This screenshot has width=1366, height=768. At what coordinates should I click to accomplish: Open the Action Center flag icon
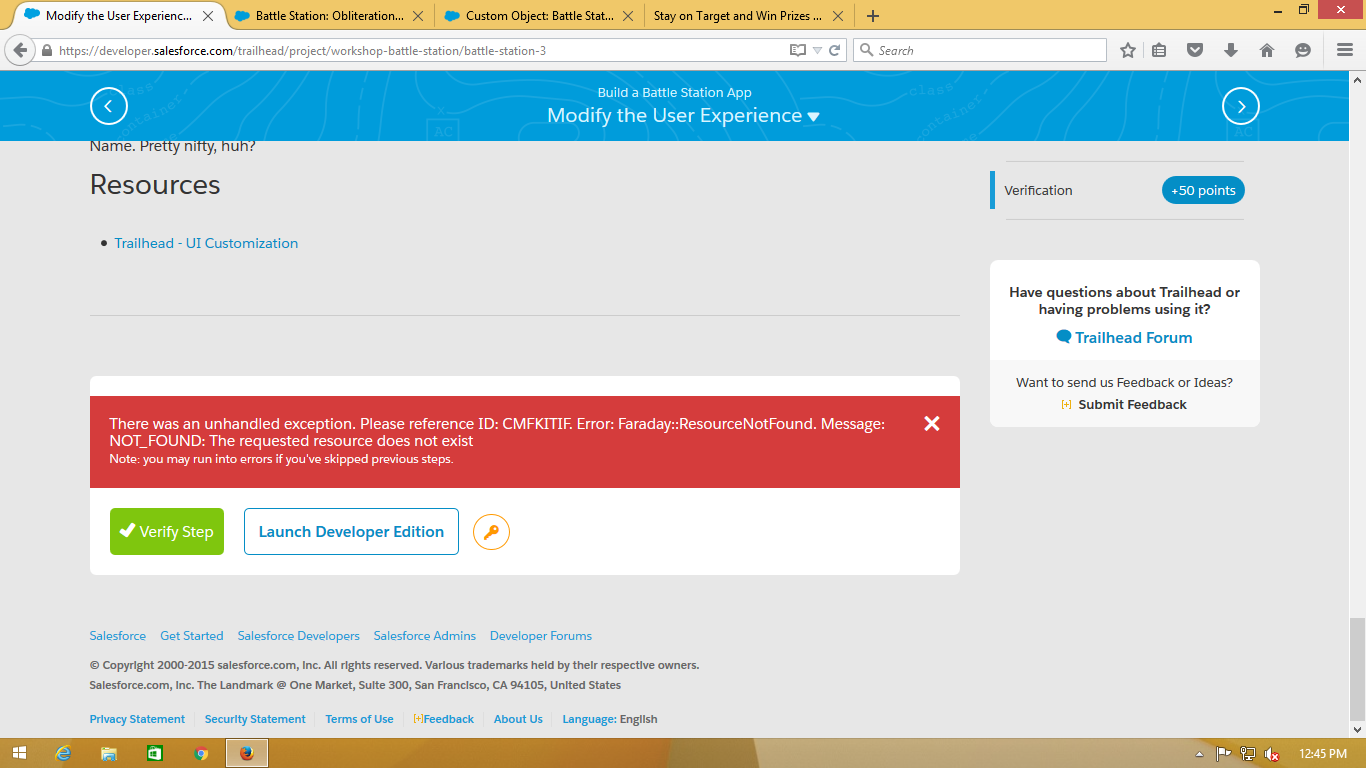pyautogui.click(x=1223, y=753)
